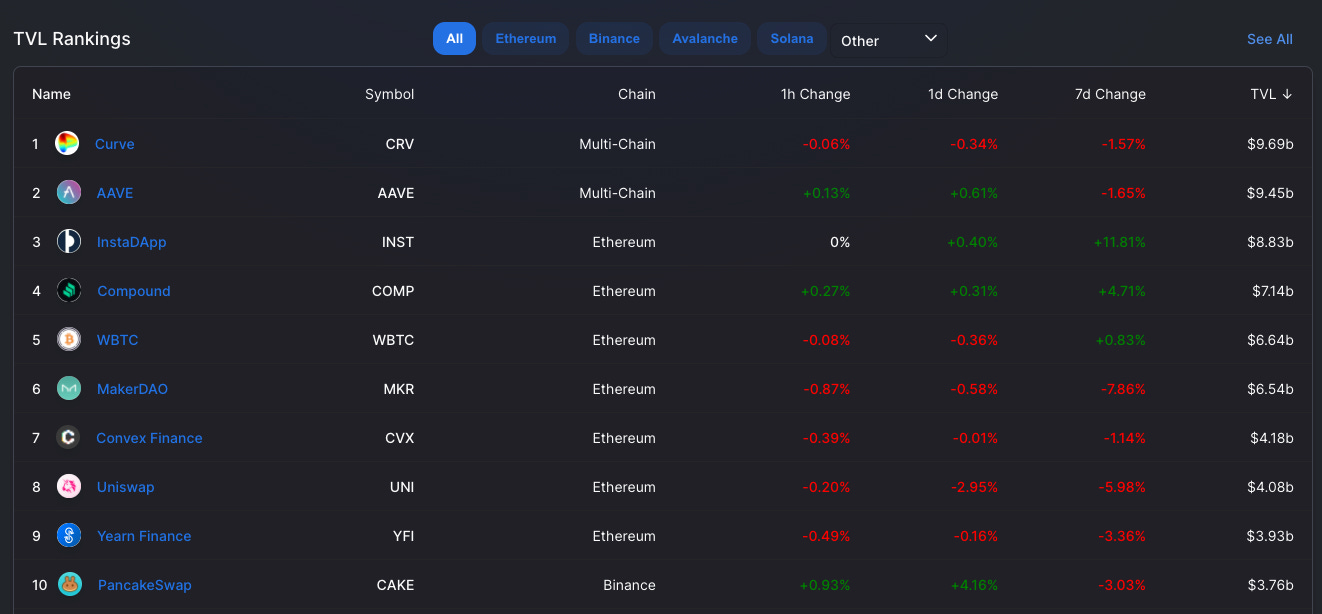Click the $3.76b TVL value

point(1270,585)
